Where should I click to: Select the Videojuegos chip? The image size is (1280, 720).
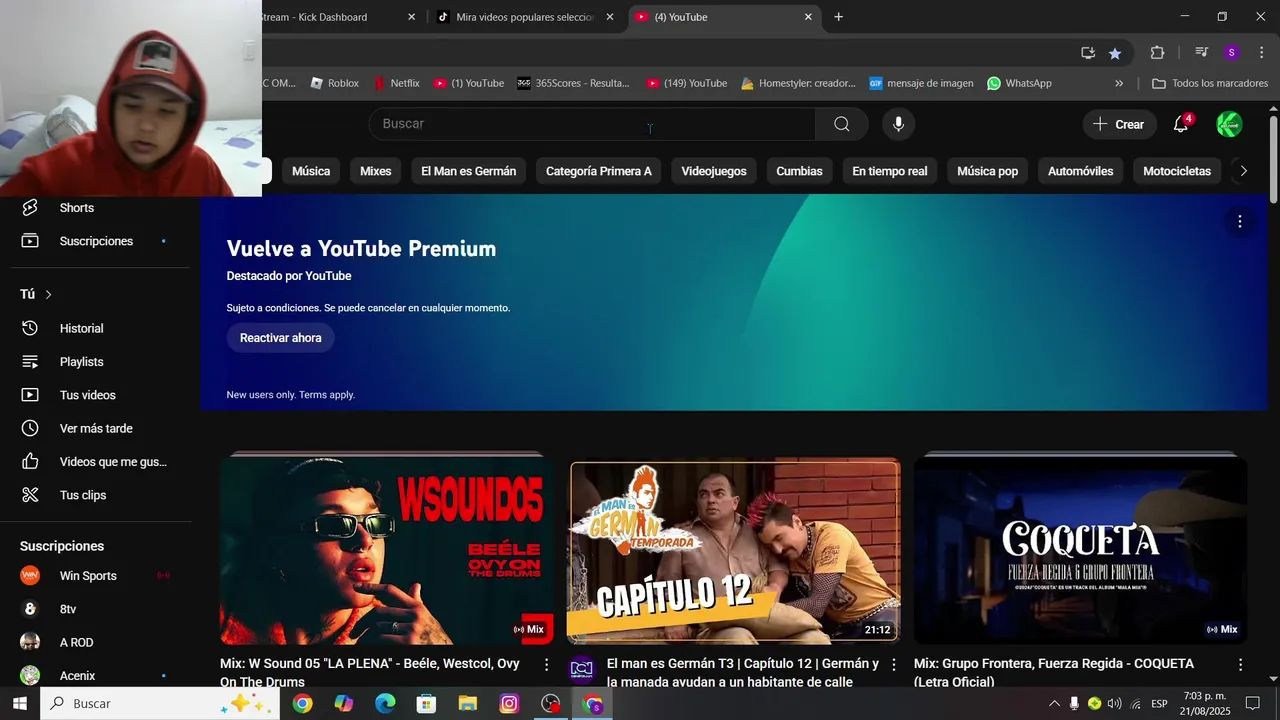[x=714, y=171]
